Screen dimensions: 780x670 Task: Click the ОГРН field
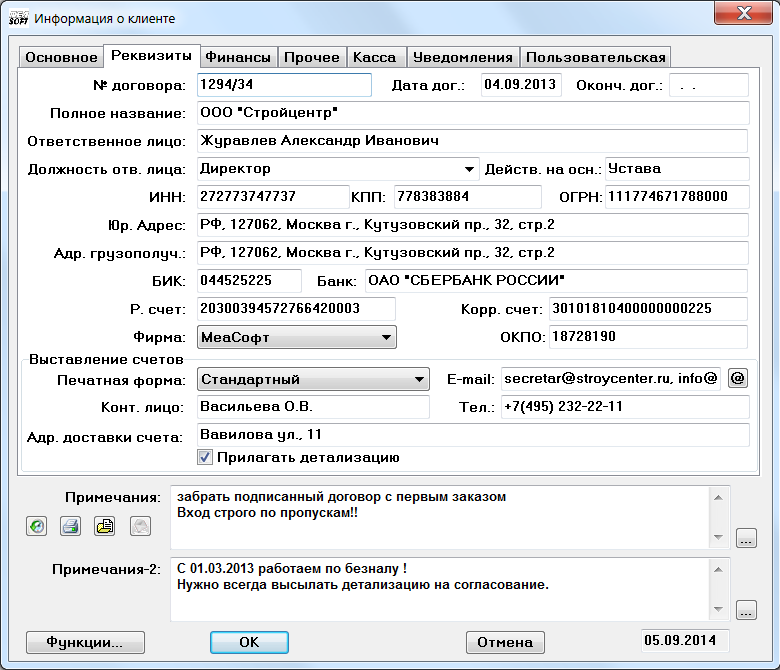pos(677,197)
